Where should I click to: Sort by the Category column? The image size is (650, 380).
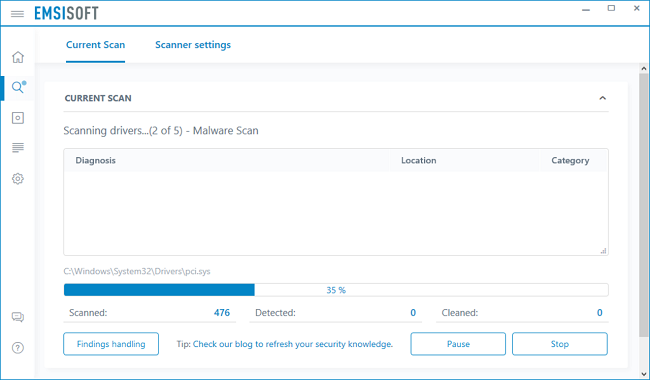(x=570, y=160)
